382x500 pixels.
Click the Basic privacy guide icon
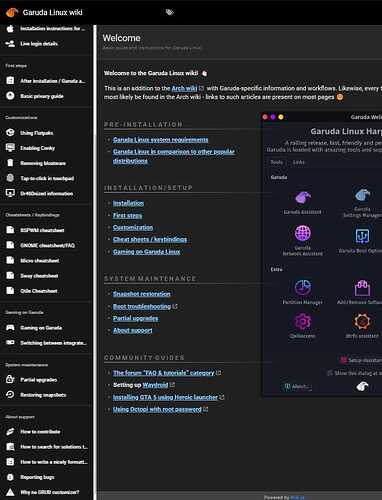10,96
